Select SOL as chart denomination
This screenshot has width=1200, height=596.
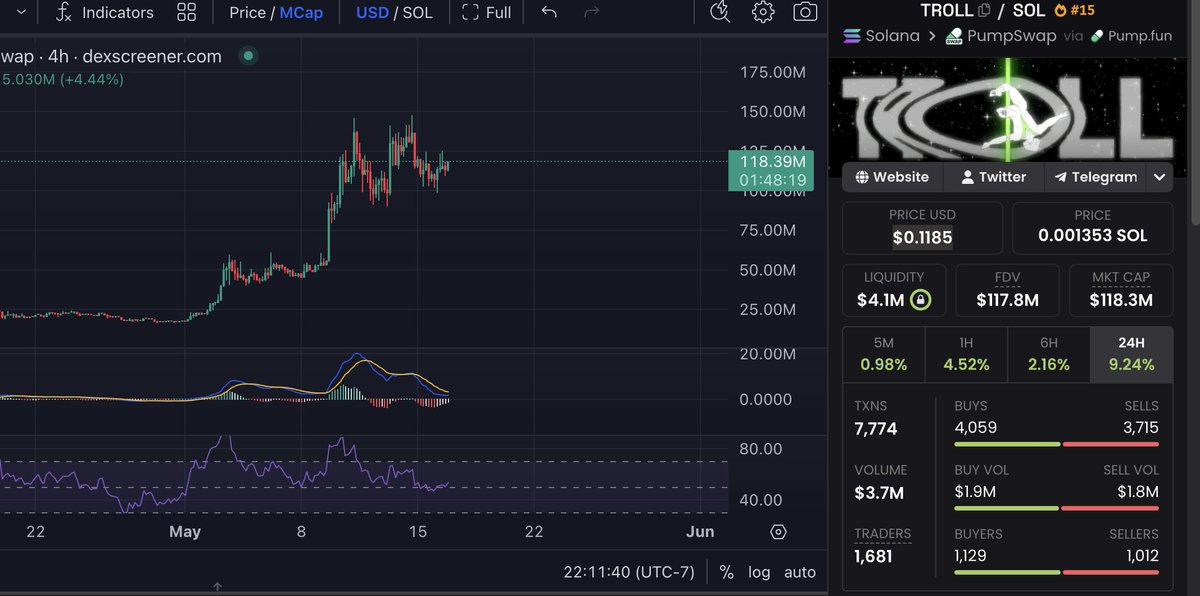click(418, 12)
